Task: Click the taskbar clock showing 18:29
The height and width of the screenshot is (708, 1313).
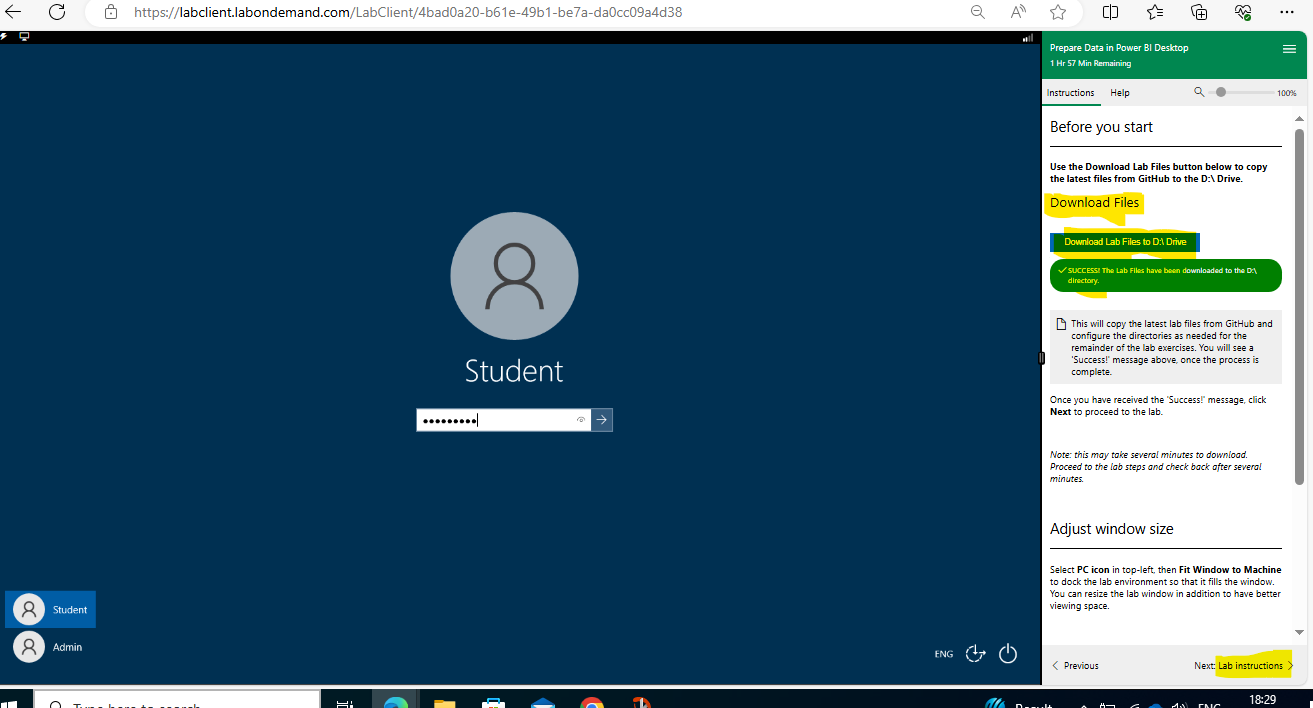Action: pos(1262,700)
